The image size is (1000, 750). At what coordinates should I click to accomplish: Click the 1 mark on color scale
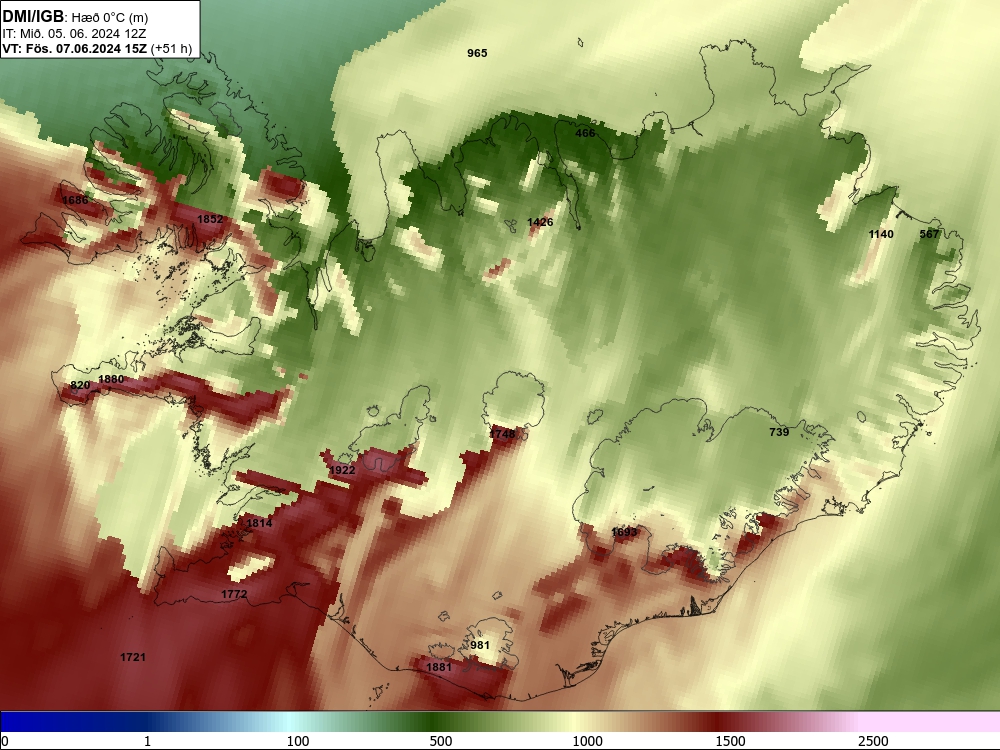coord(147,740)
